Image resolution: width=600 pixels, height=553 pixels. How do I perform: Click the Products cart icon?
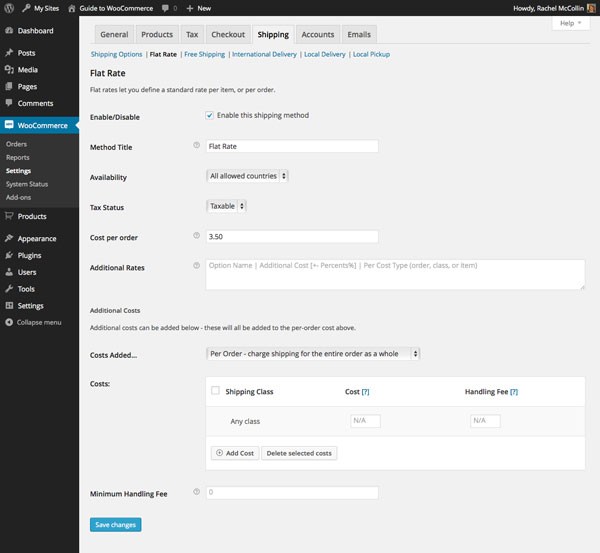point(9,216)
